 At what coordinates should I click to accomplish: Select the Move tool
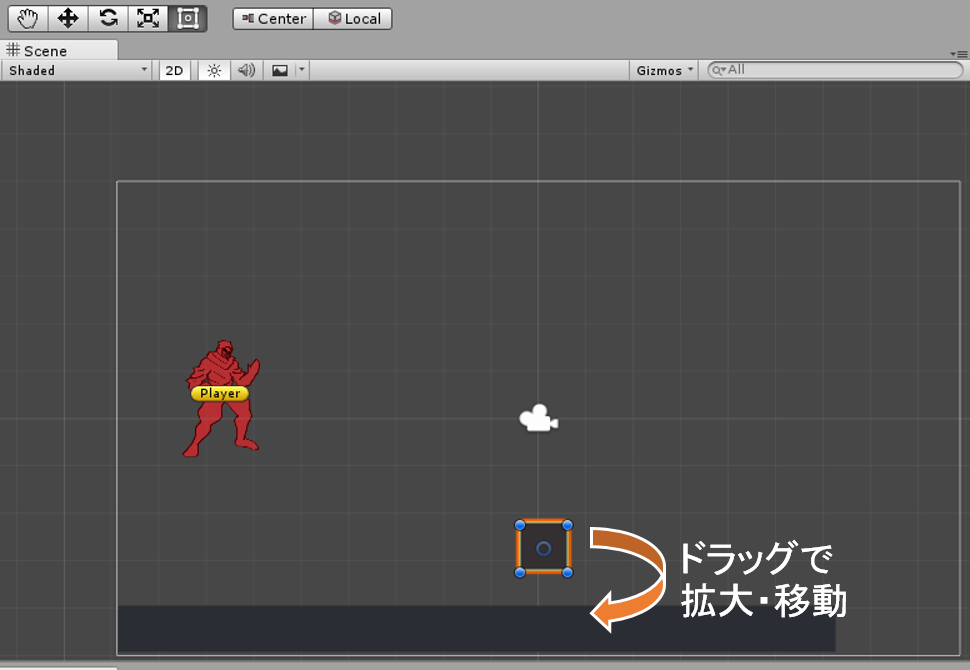[67, 19]
